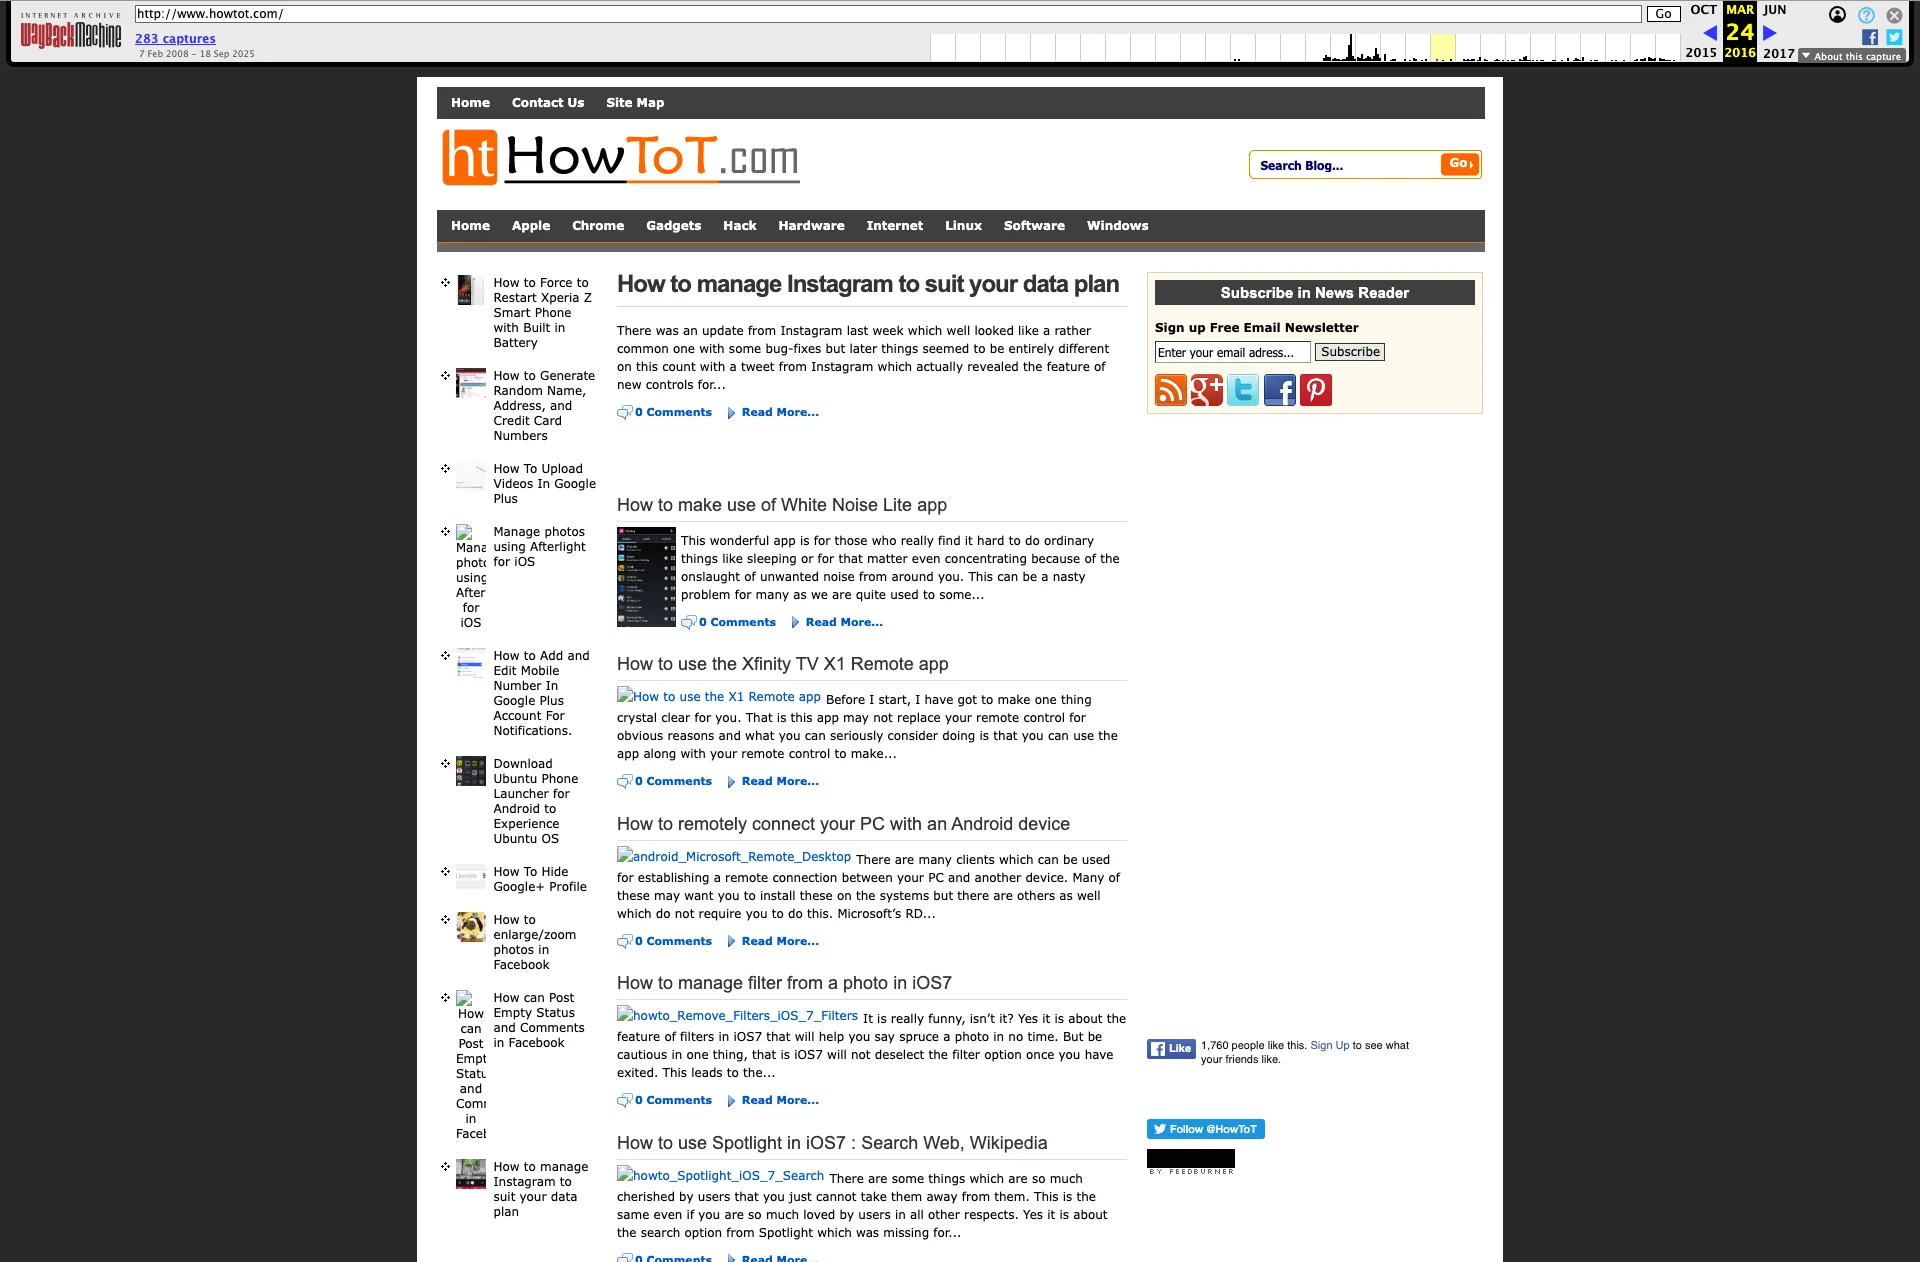Open Wayback Machine help question icon
1920x1262 pixels.
[x=1866, y=15]
